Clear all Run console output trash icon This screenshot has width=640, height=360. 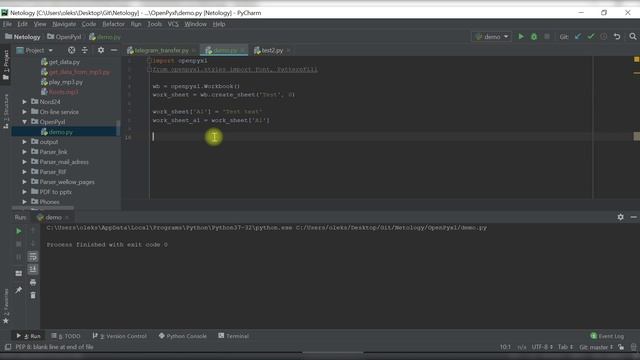pos(33,295)
